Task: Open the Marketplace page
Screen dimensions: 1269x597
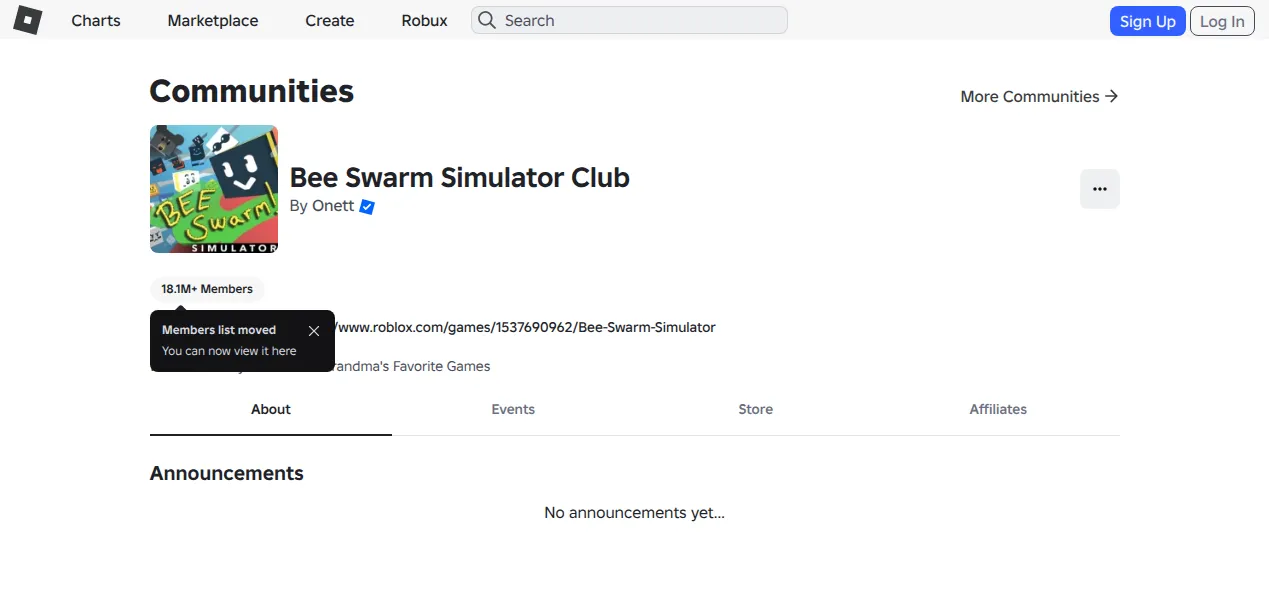Action: (213, 20)
